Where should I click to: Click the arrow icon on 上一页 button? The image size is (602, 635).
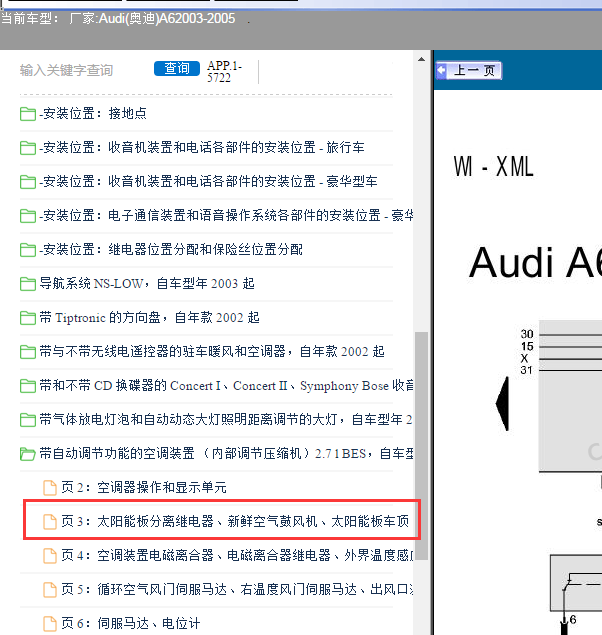tap(441, 70)
